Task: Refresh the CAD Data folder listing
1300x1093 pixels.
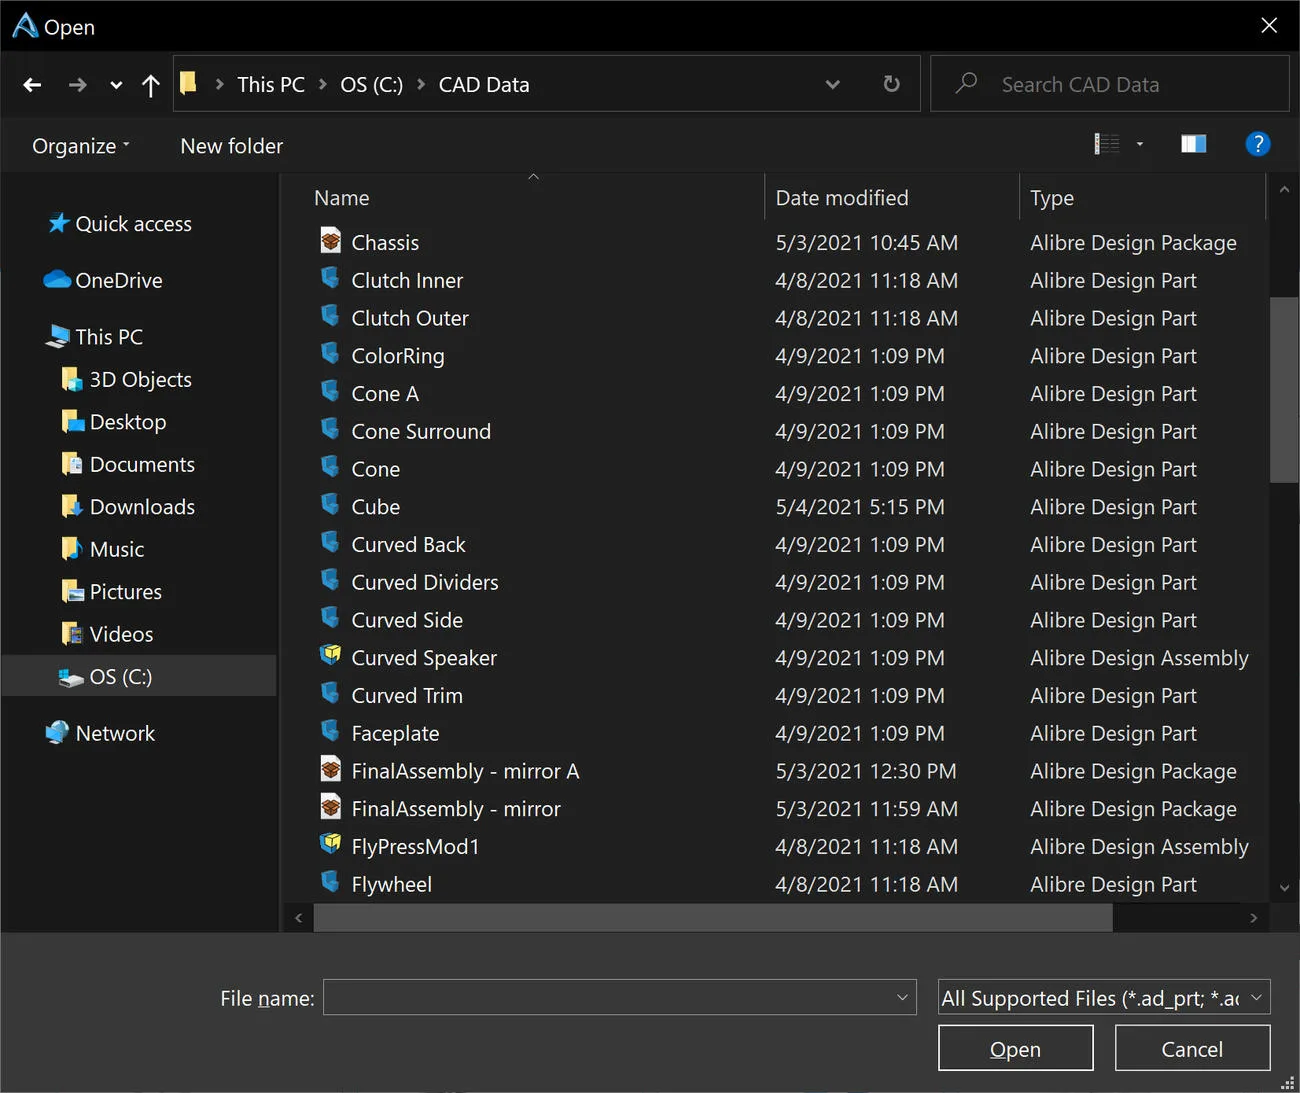Action: pos(892,84)
